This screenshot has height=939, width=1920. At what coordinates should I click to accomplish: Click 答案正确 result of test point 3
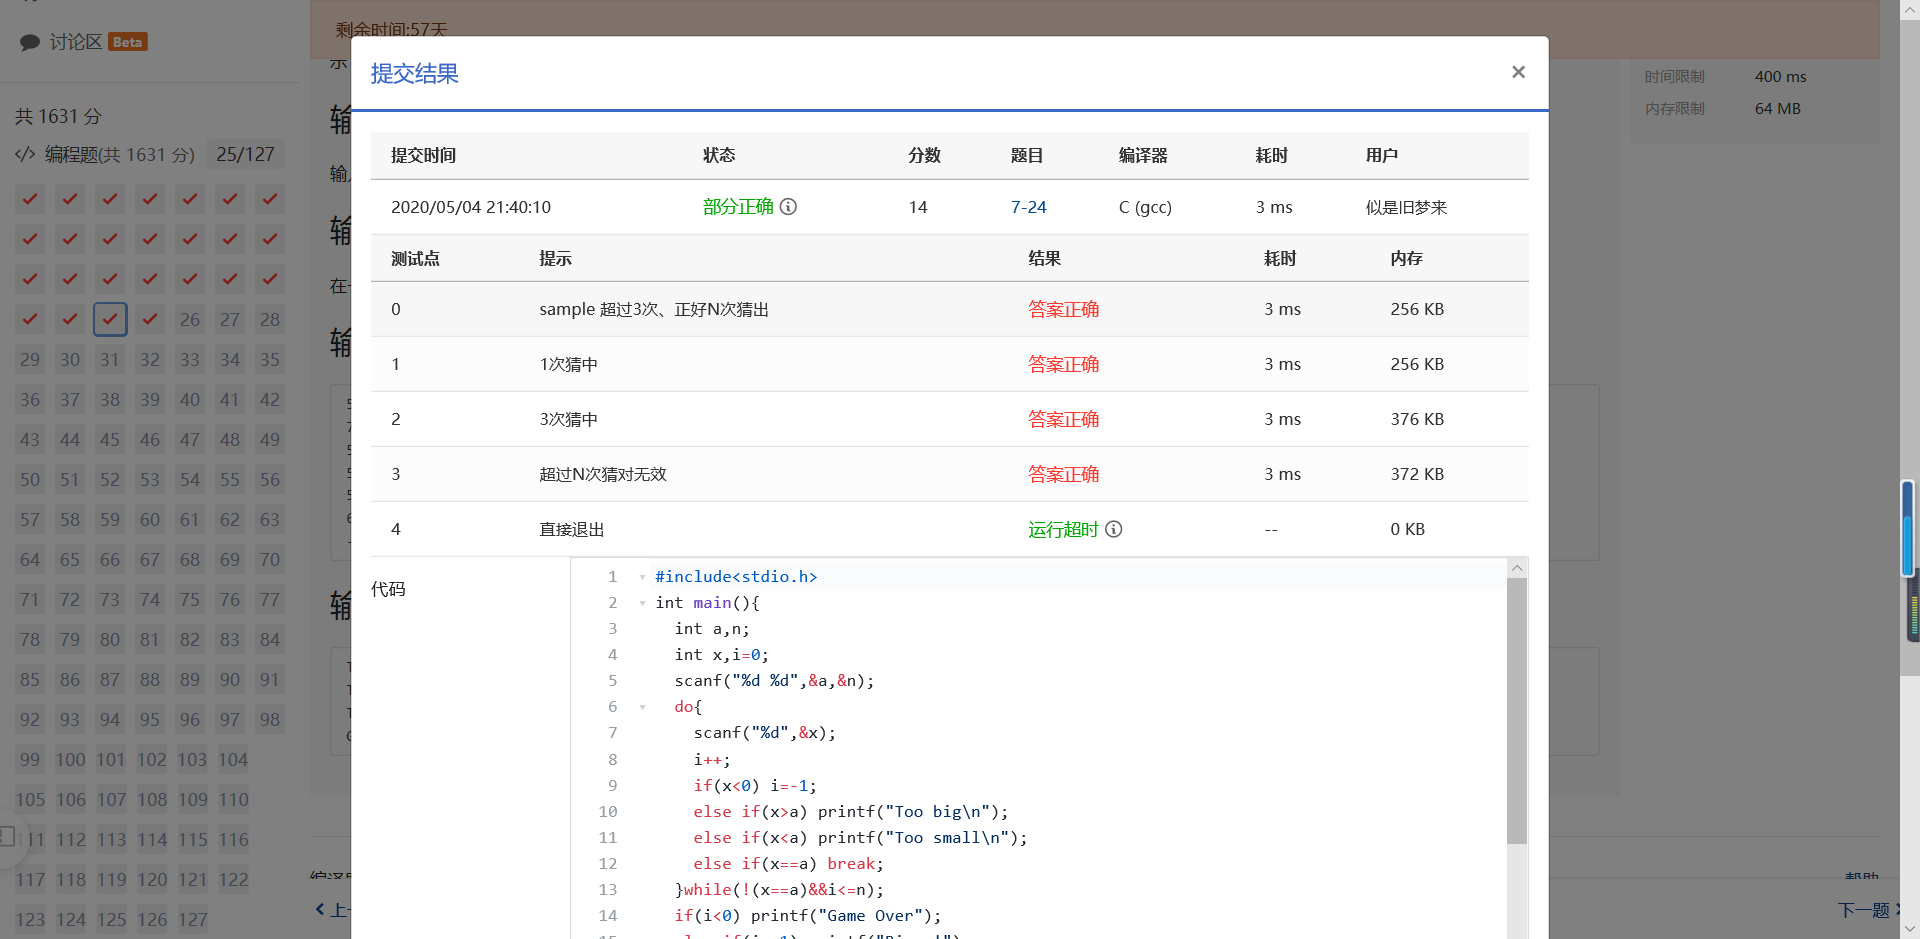[1063, 474]
